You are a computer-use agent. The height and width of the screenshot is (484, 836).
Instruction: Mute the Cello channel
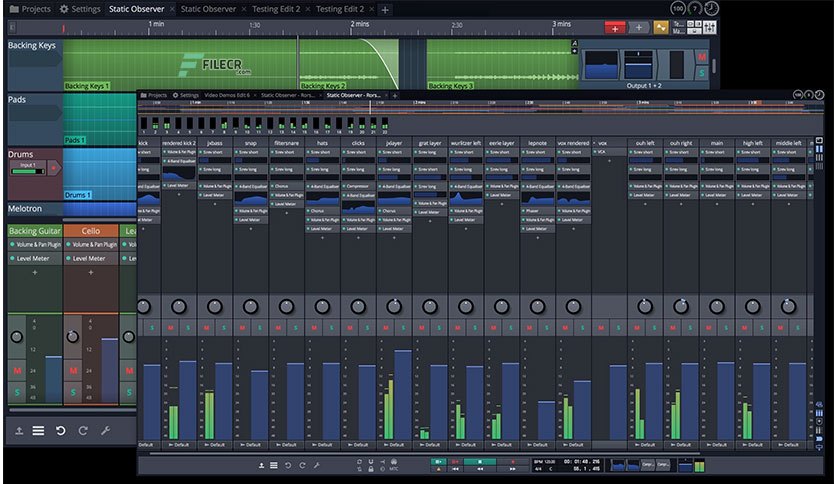pyautogui.click(x=73, y=370)
